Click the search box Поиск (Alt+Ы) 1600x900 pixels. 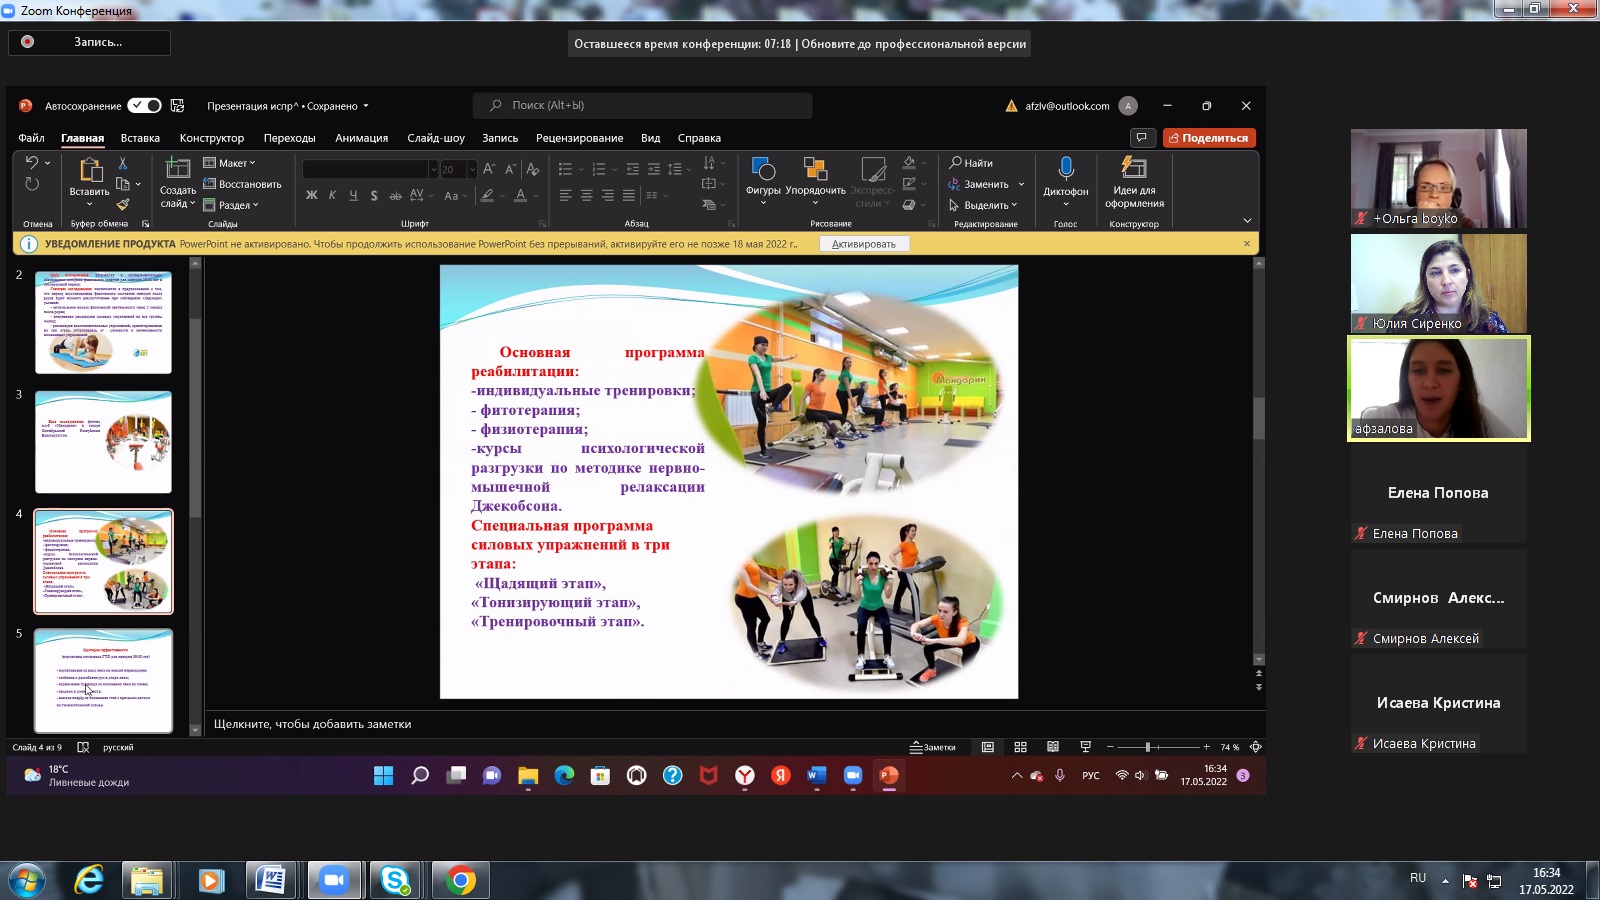point(642,105)
